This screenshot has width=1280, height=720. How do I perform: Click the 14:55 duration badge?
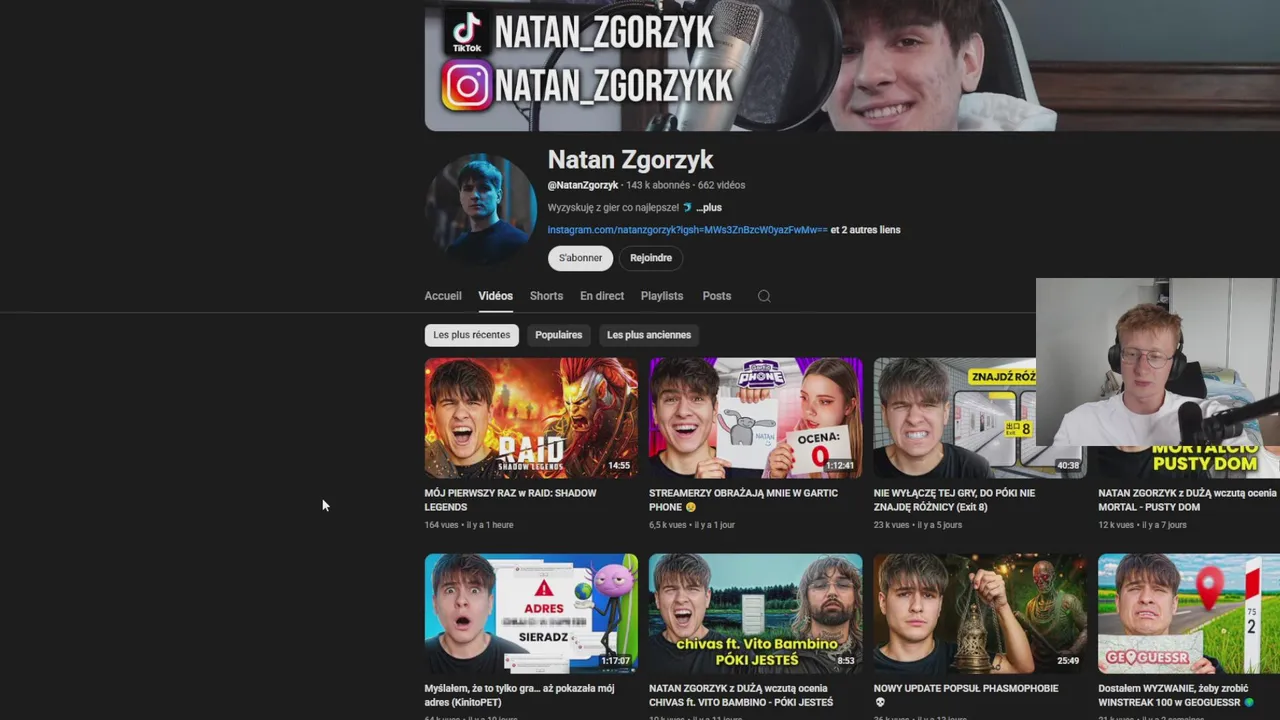tap(619, 466)
